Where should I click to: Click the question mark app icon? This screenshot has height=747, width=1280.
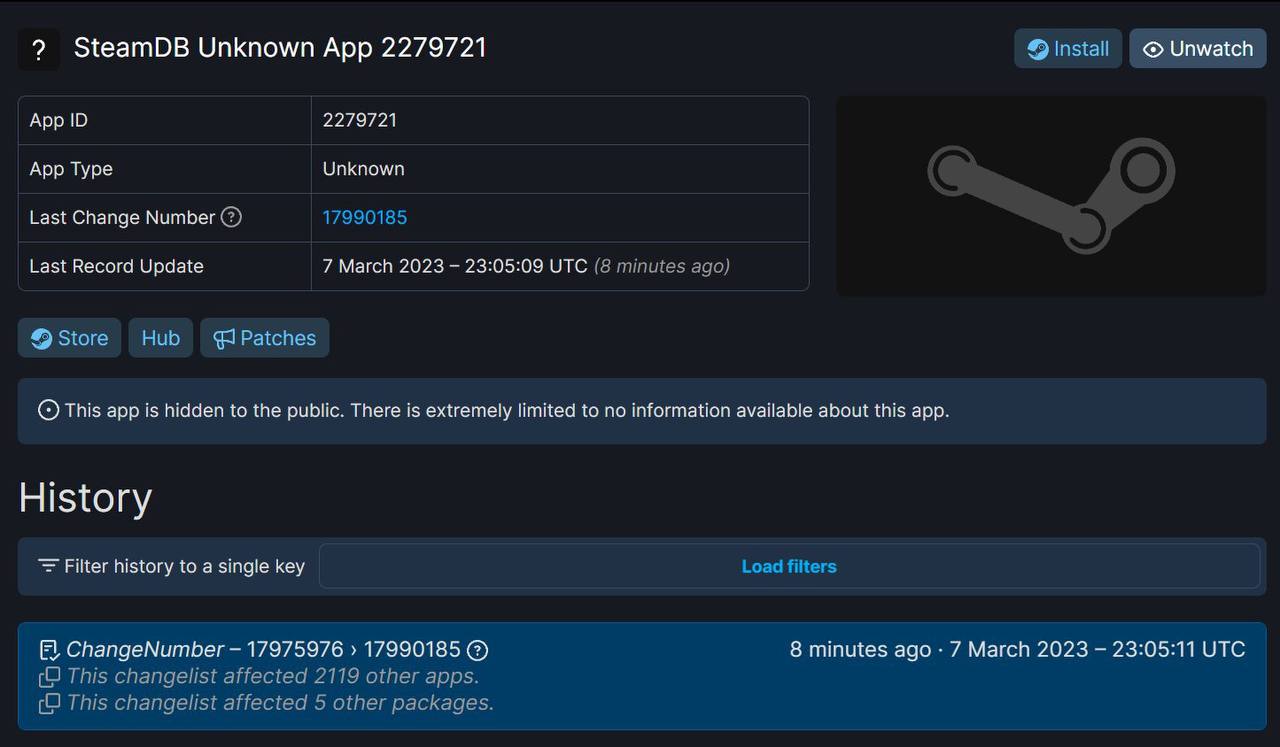click(39, 50)
